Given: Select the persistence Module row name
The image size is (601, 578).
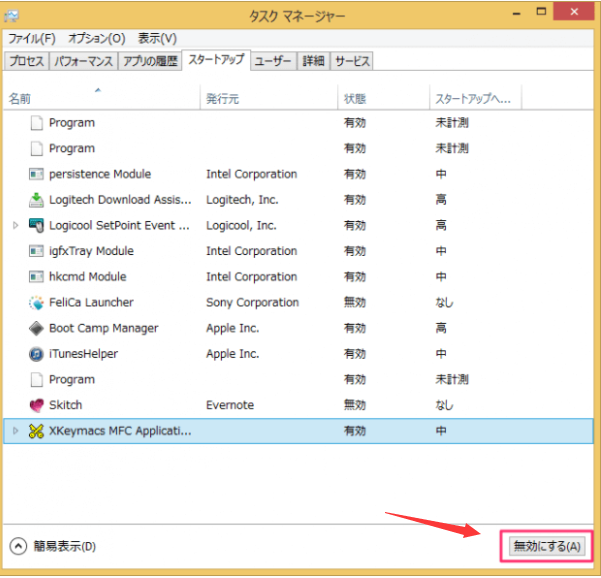Looking at the screenshot, I should [x=100, y=174].
